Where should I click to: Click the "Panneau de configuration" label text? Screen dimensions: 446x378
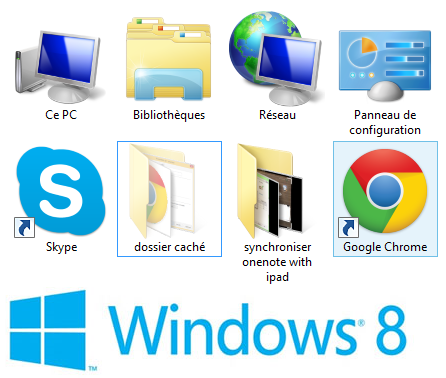(x=385, y=122)
